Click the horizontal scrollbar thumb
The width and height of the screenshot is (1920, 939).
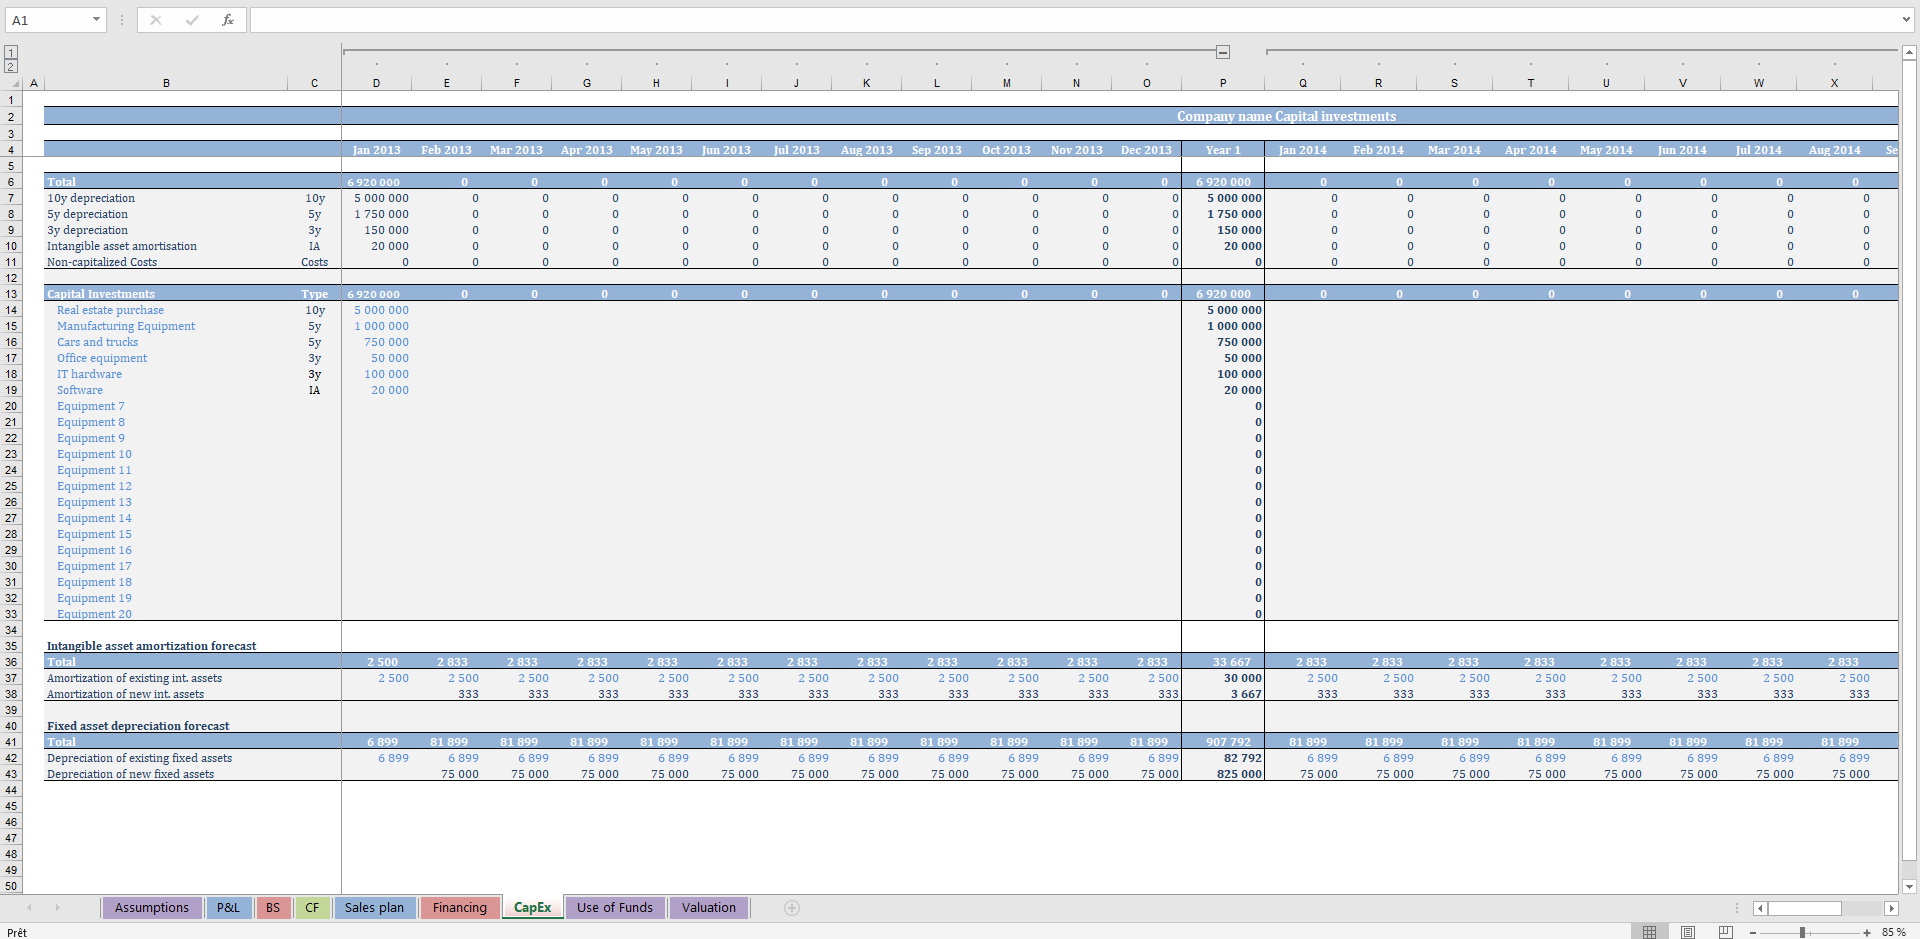pyautogui.click(x=1804, y=908)
